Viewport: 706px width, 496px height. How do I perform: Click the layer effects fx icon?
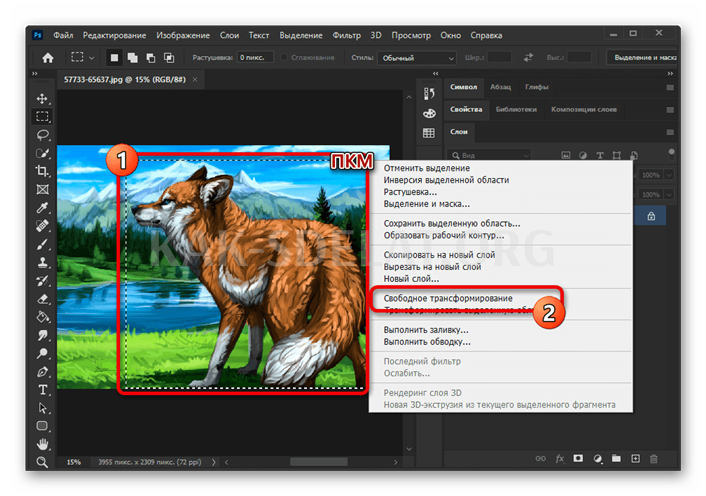coord(560,459)
